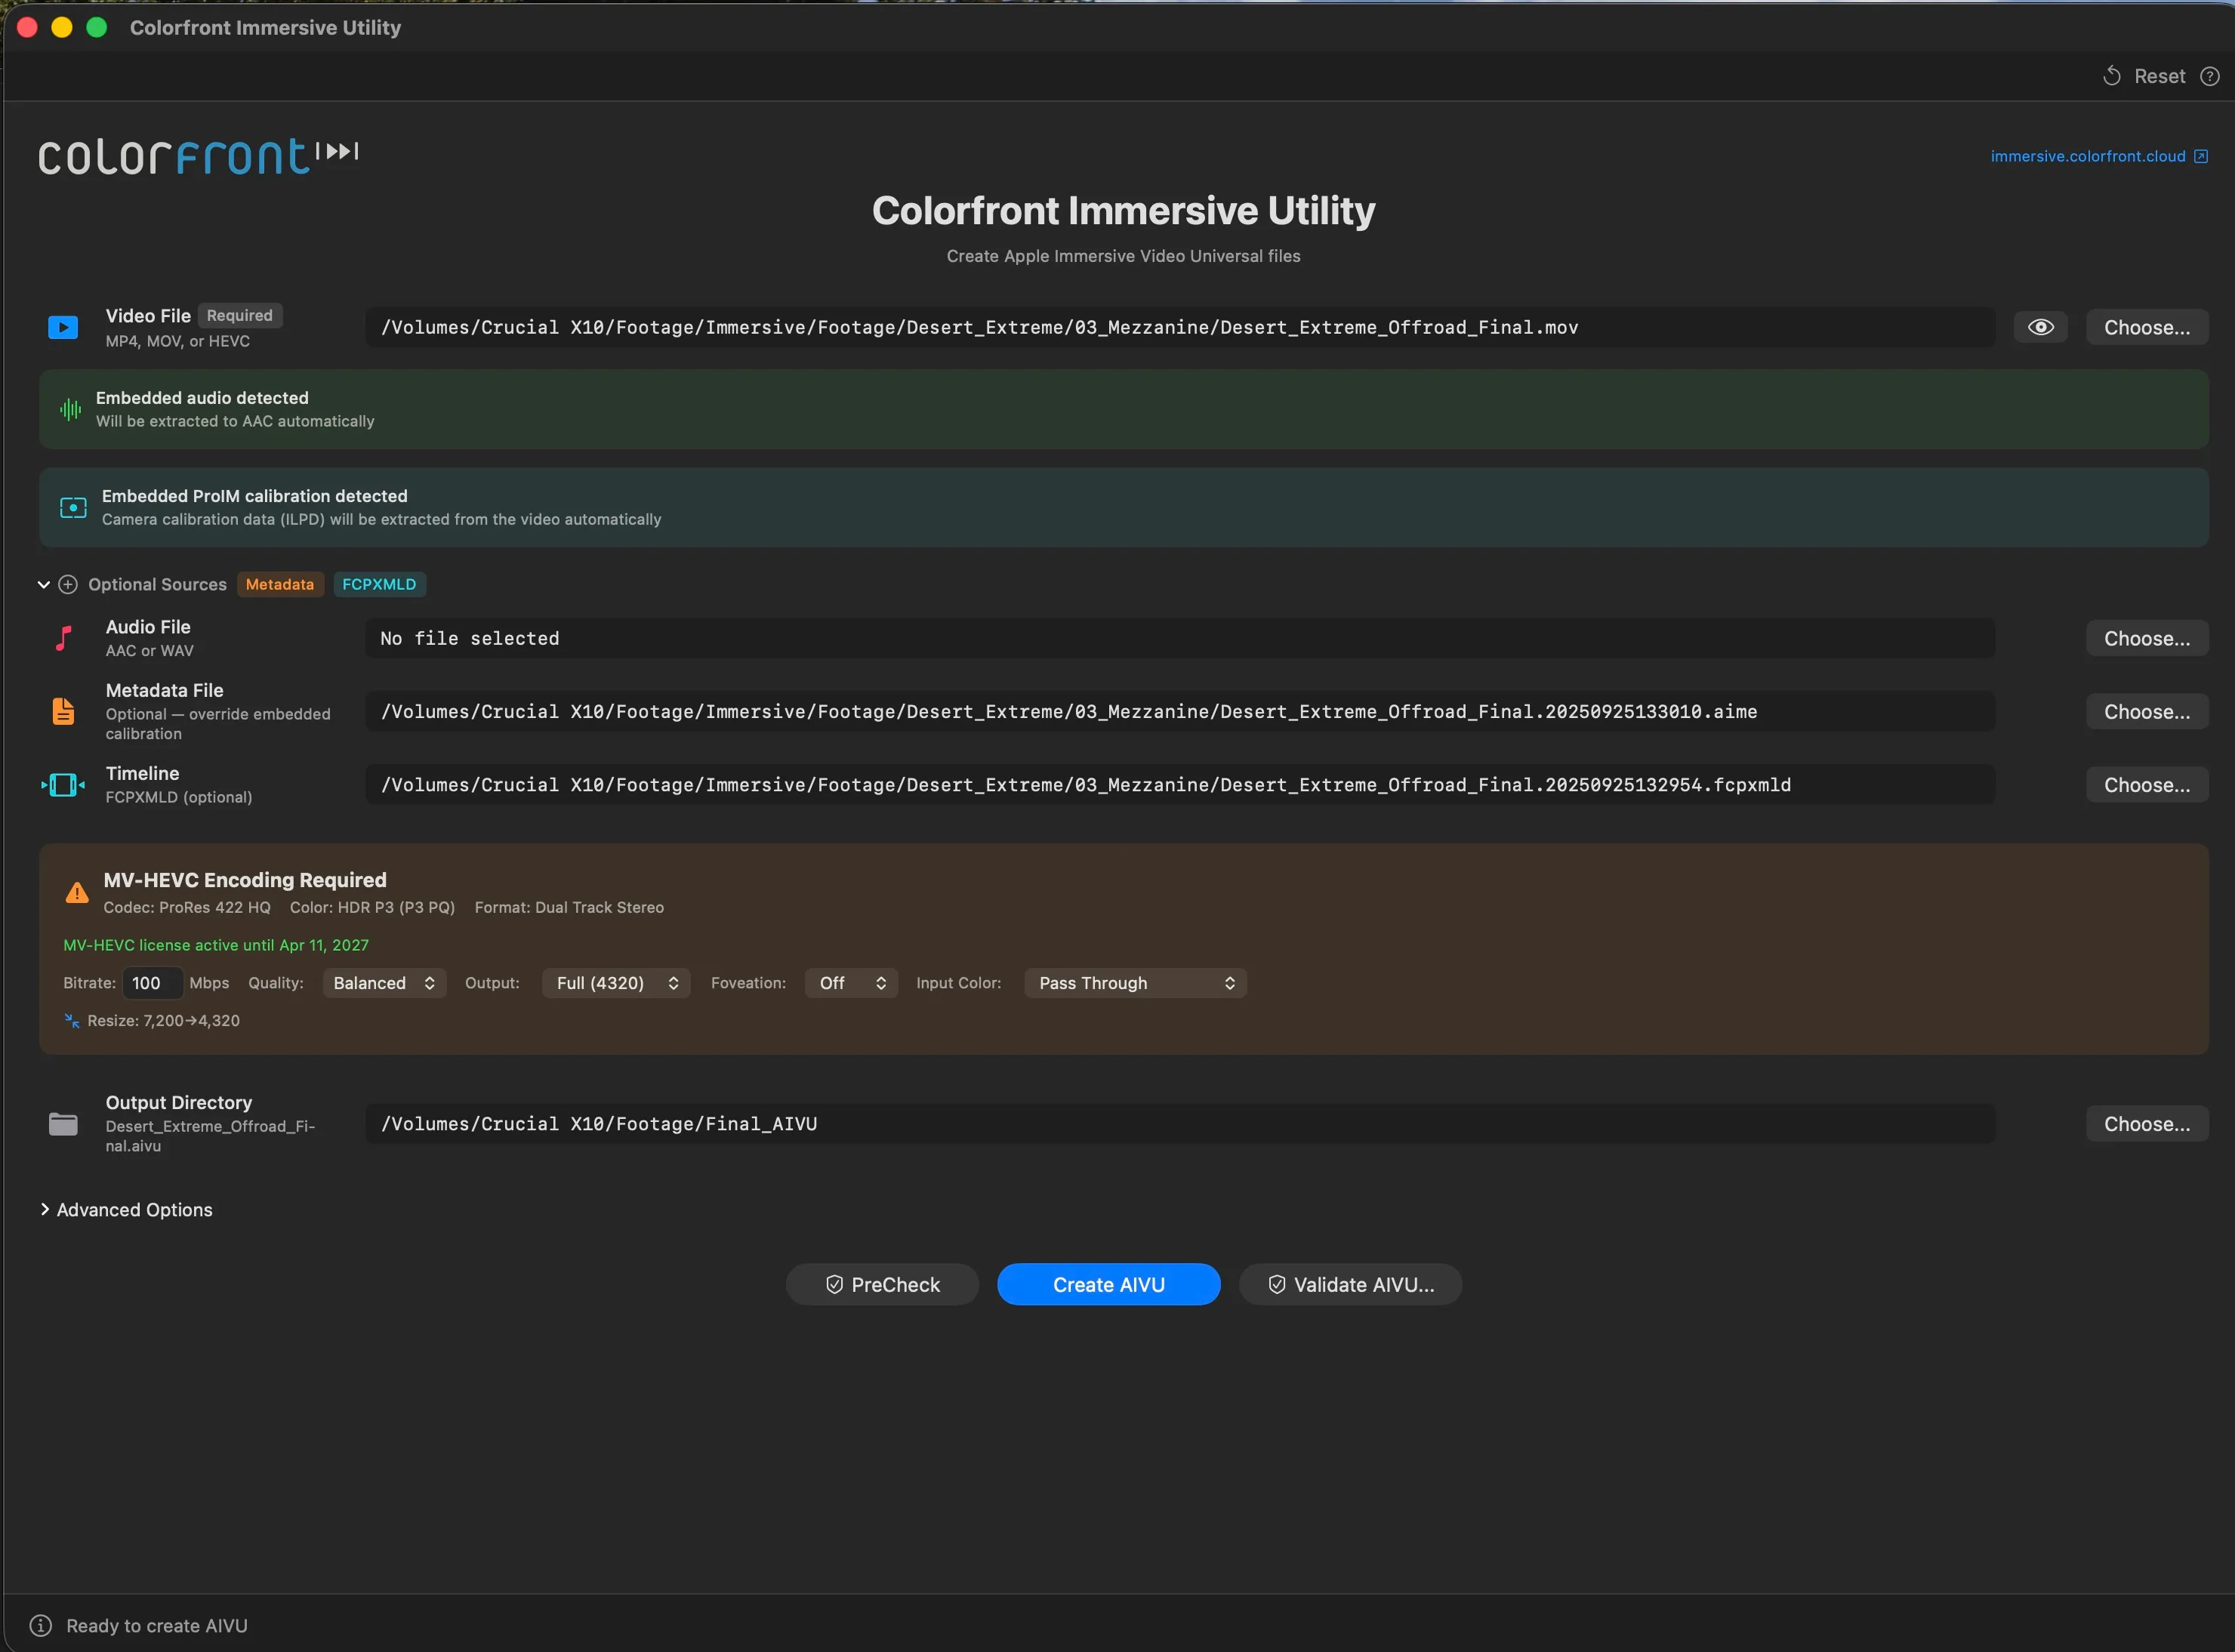Image resolution: width=2235 pixels, height=1652 pixels.
Task: Click the Timeline filmstrip icon
Action: click(63, 785)
